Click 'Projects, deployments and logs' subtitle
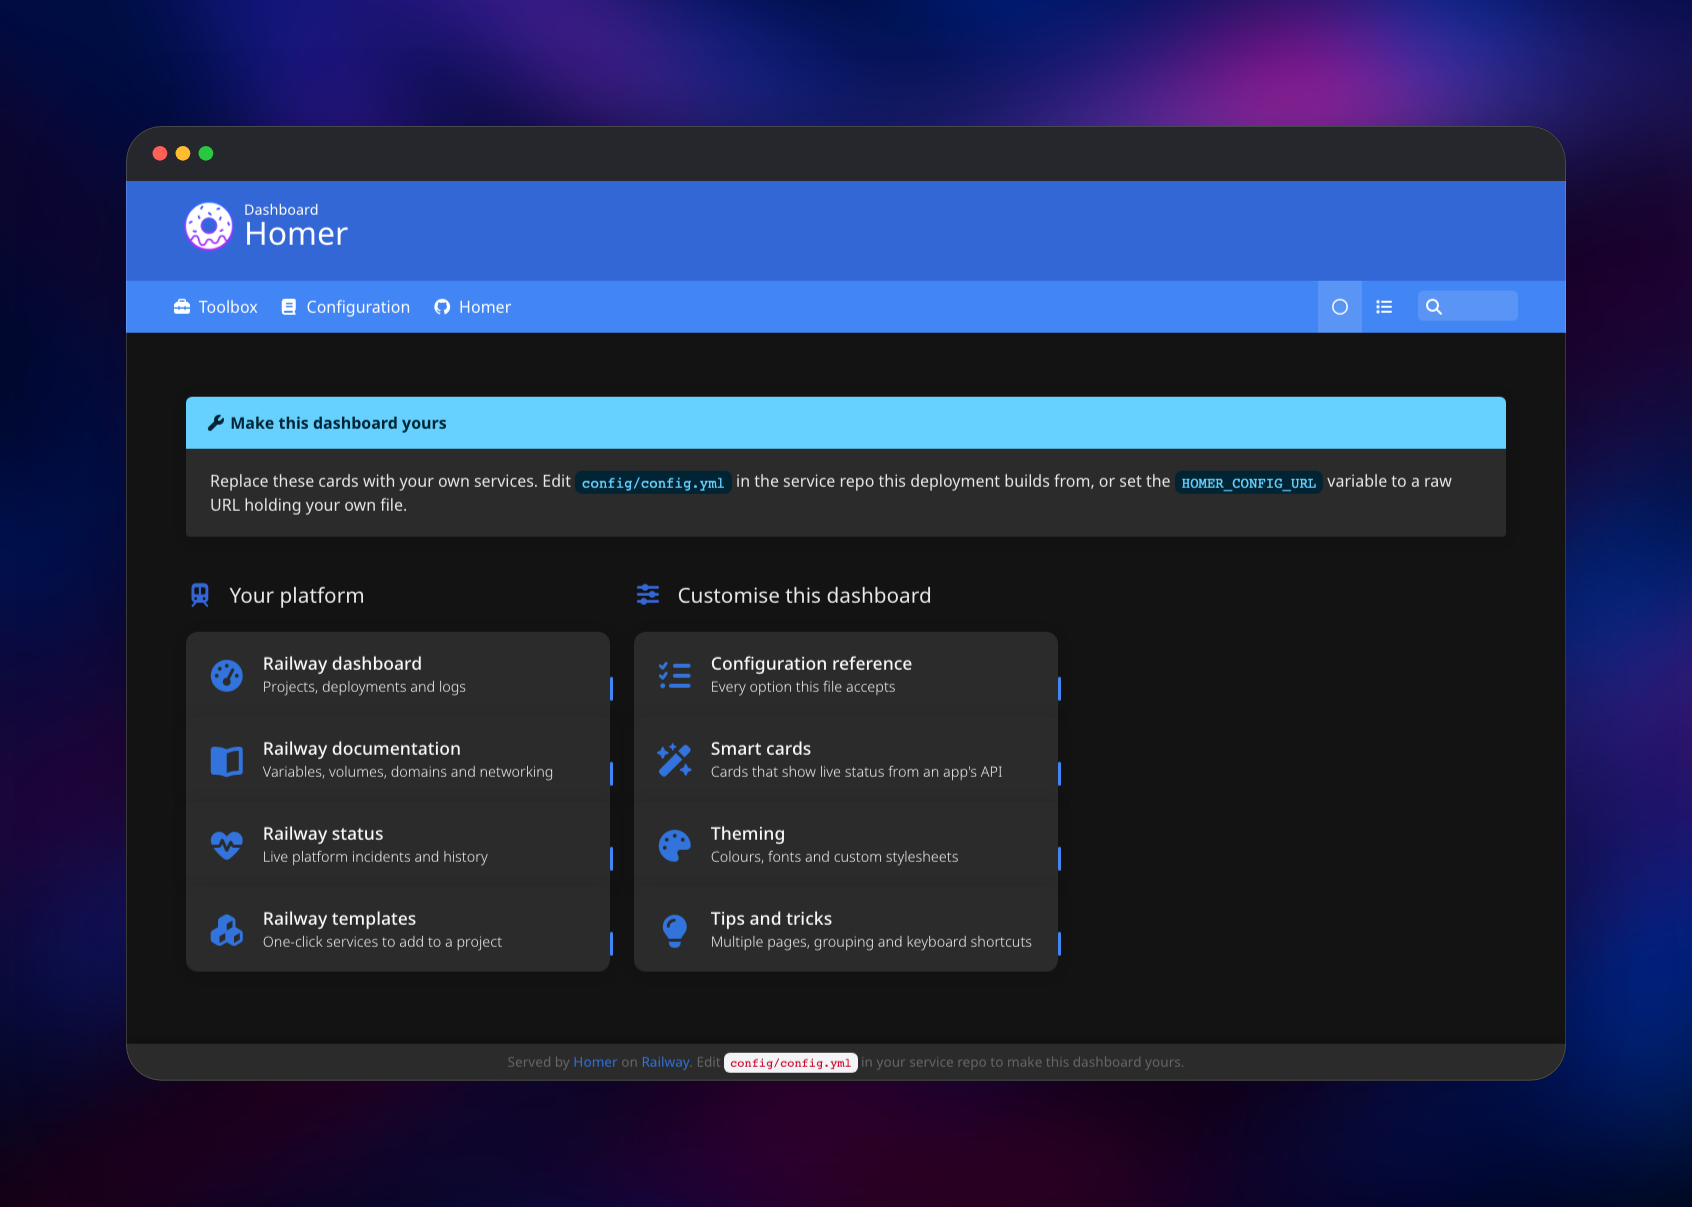The width and height of the screenshot is (1692, 1207). point(364,687)
